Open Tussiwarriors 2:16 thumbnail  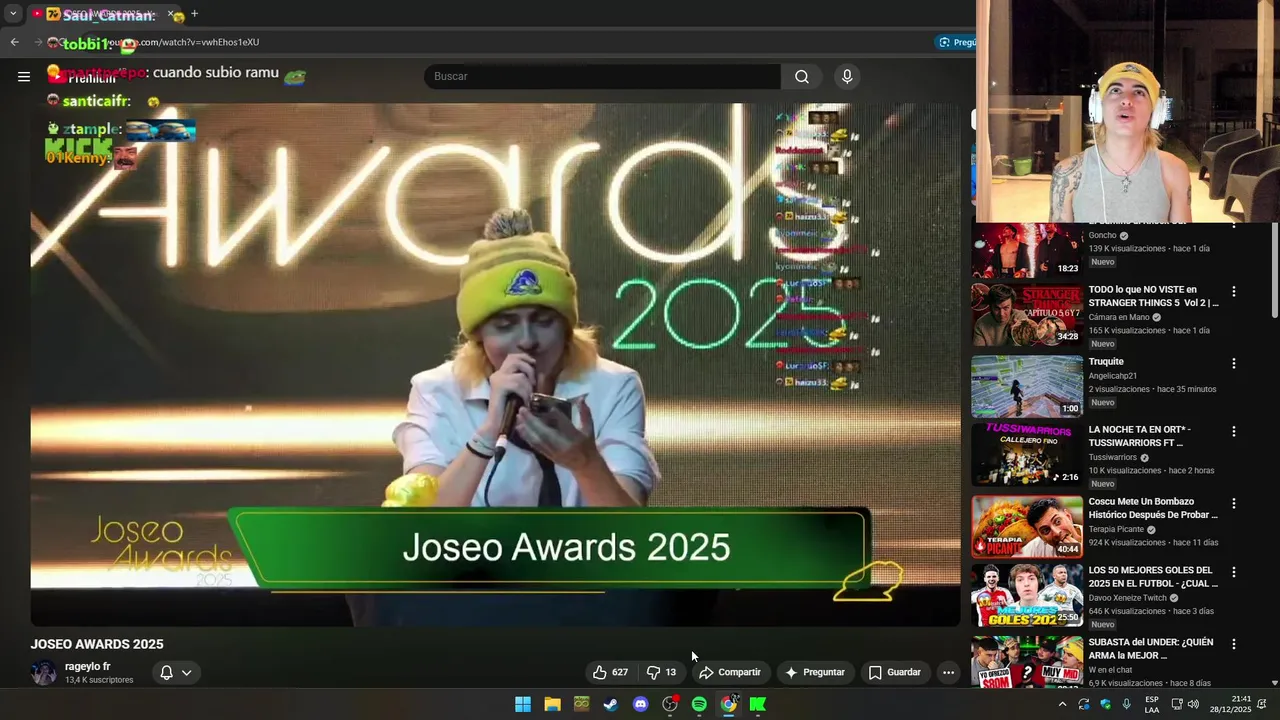click(1027, 455)
